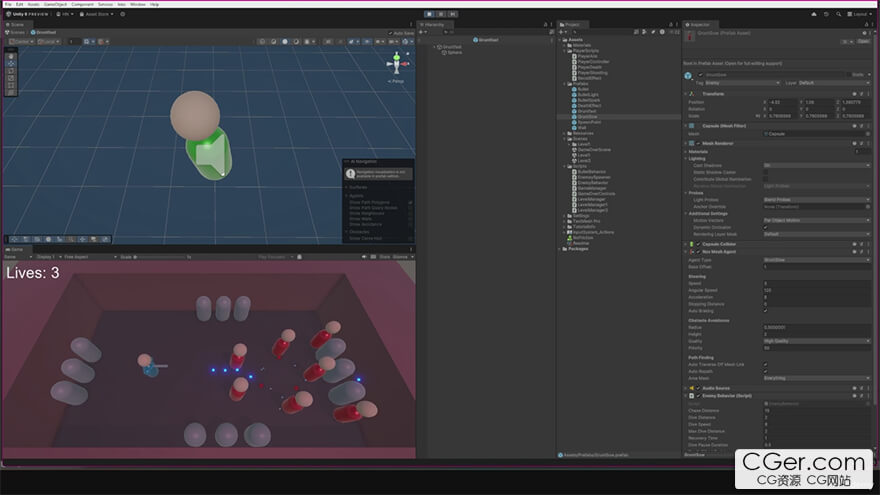Image resolution: width=880 pixels, height=495 pixels.
Task: Open the File menu
Action: 8,4
